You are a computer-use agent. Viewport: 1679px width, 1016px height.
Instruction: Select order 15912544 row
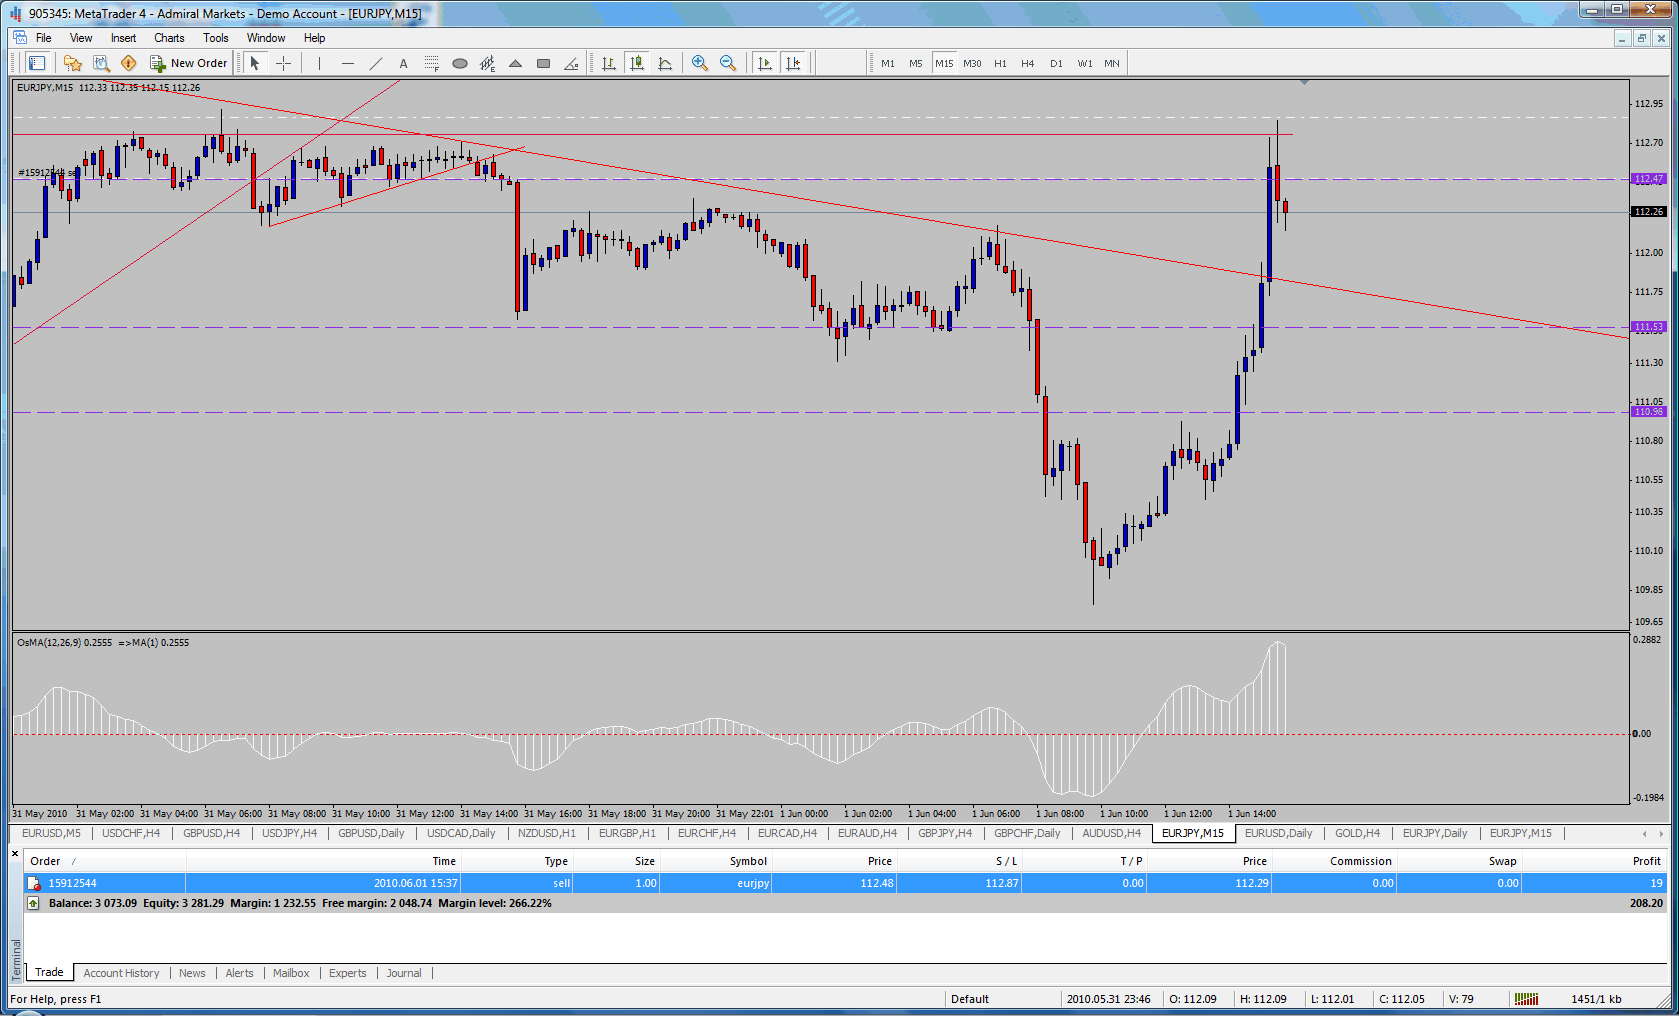click(845, 883)
